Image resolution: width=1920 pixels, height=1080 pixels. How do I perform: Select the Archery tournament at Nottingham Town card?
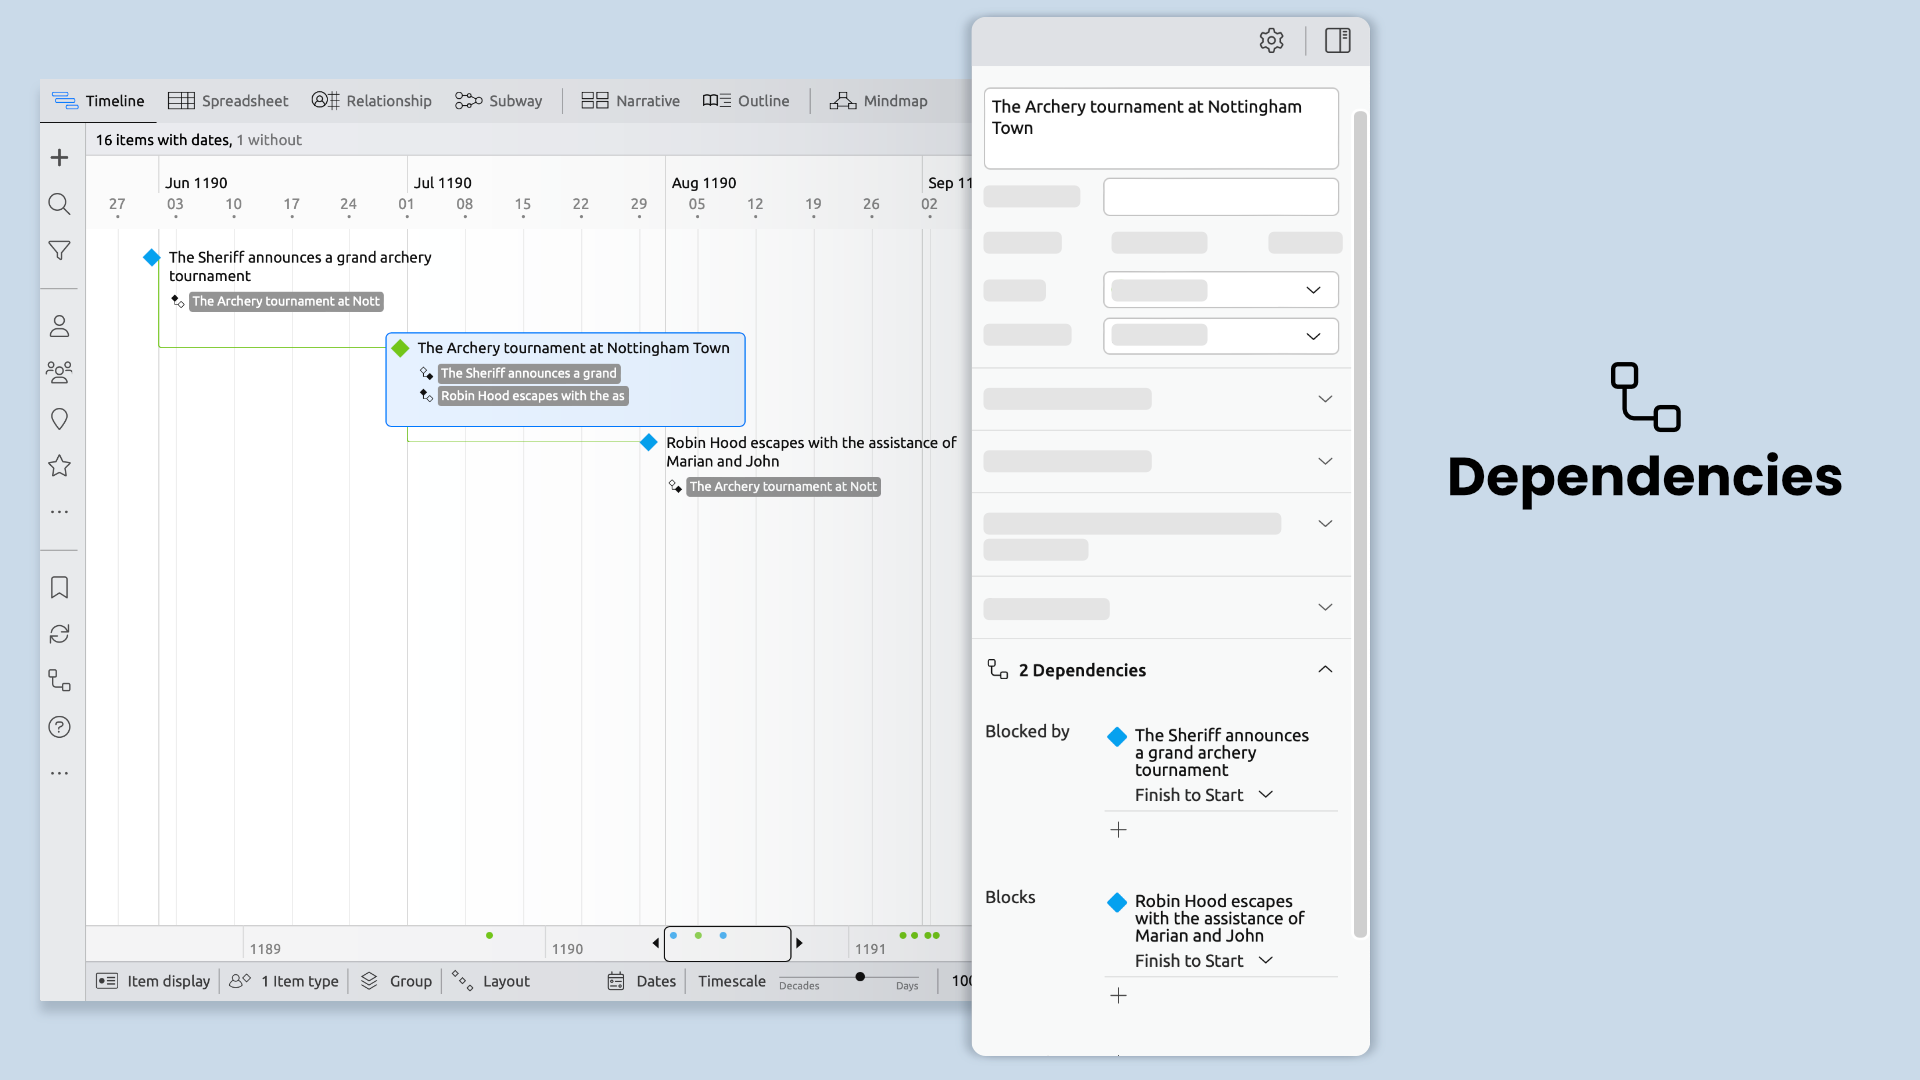coord(565,380)
